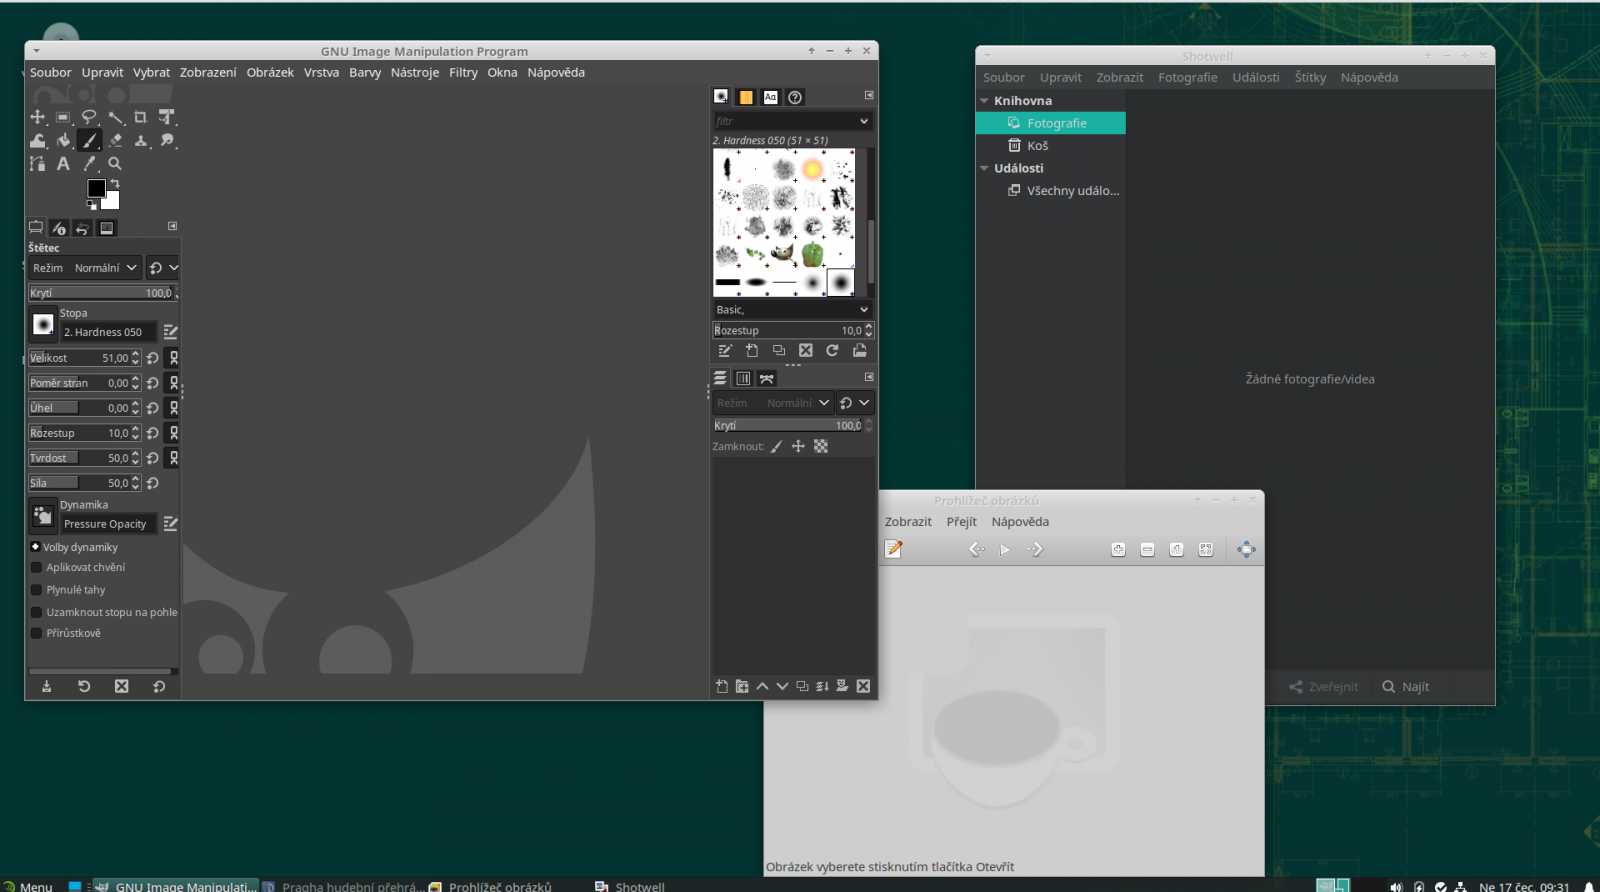
Task: Select the Free Select lasso tool
Action: (89, 117)
